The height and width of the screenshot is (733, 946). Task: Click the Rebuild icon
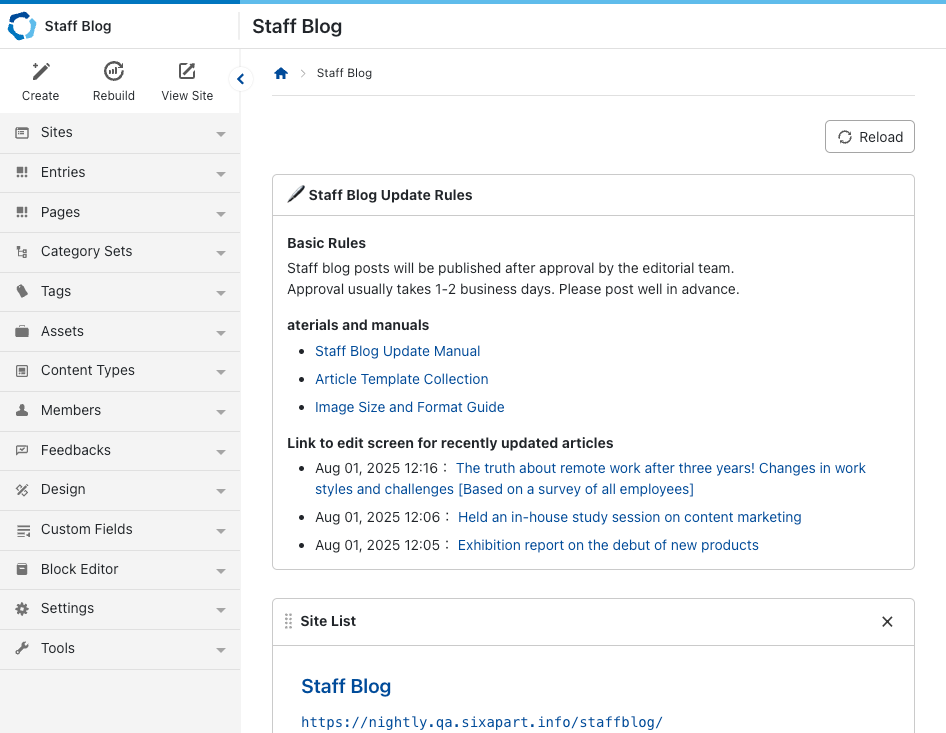coord(114,71)
